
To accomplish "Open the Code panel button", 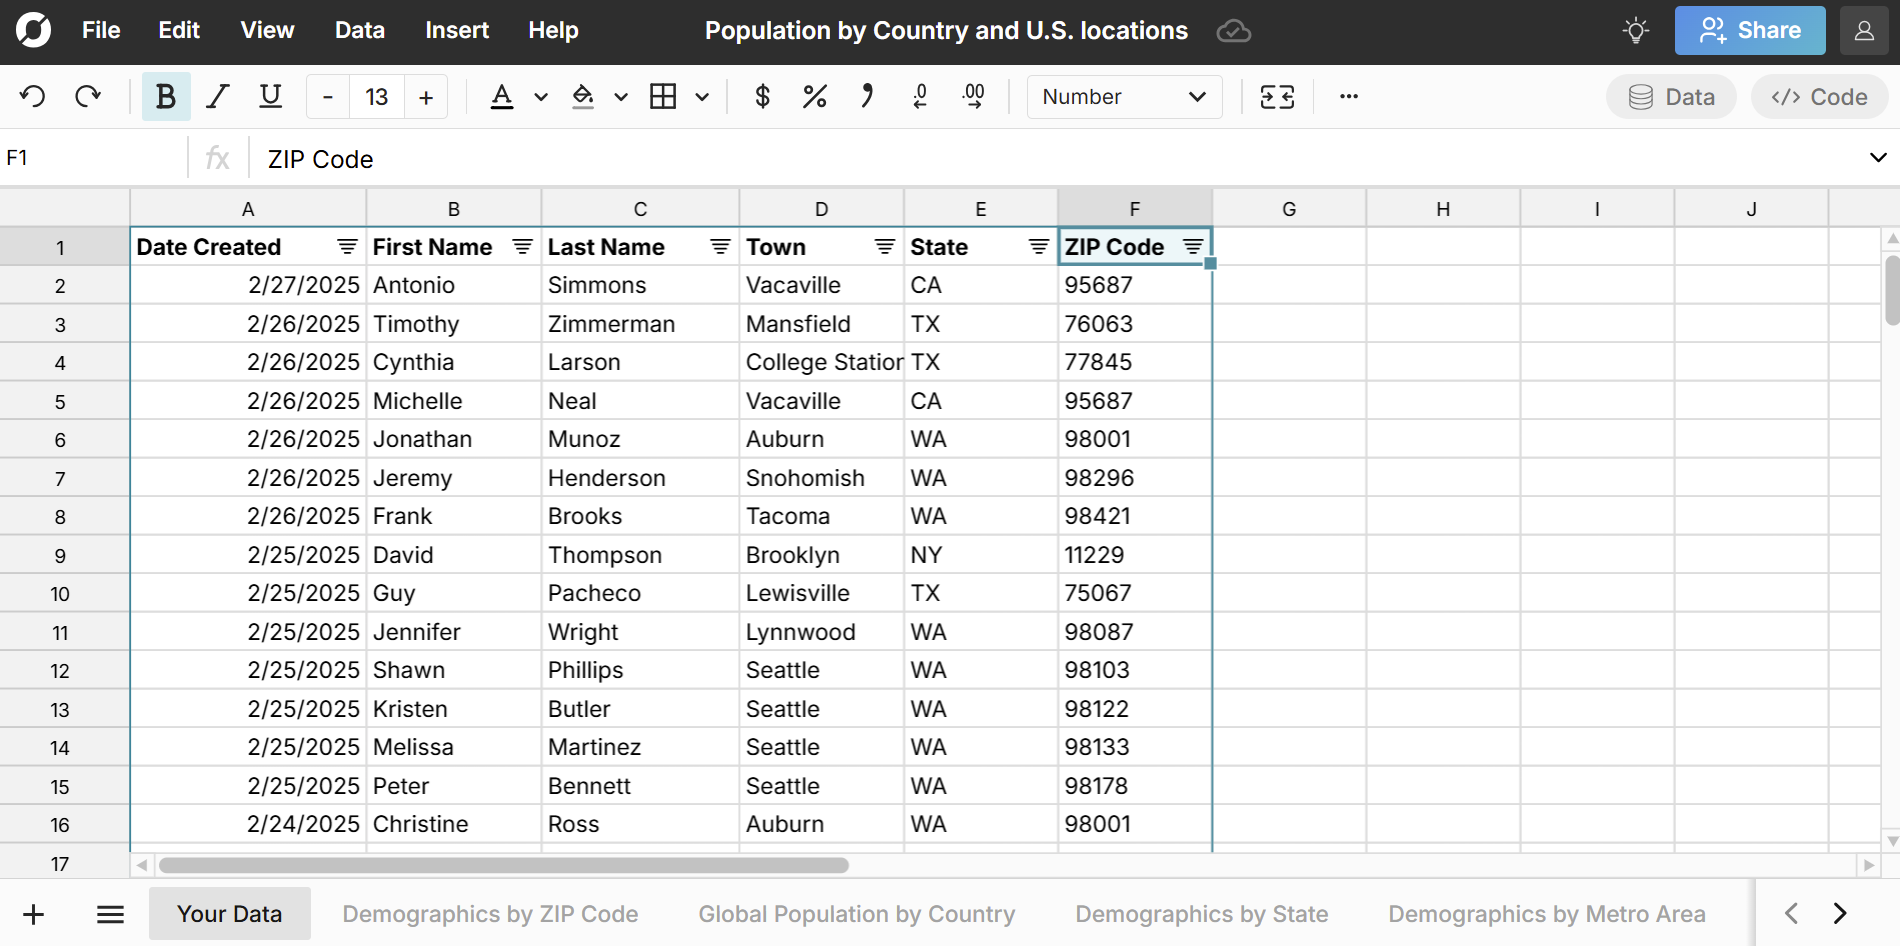I will click(1819, 97).
